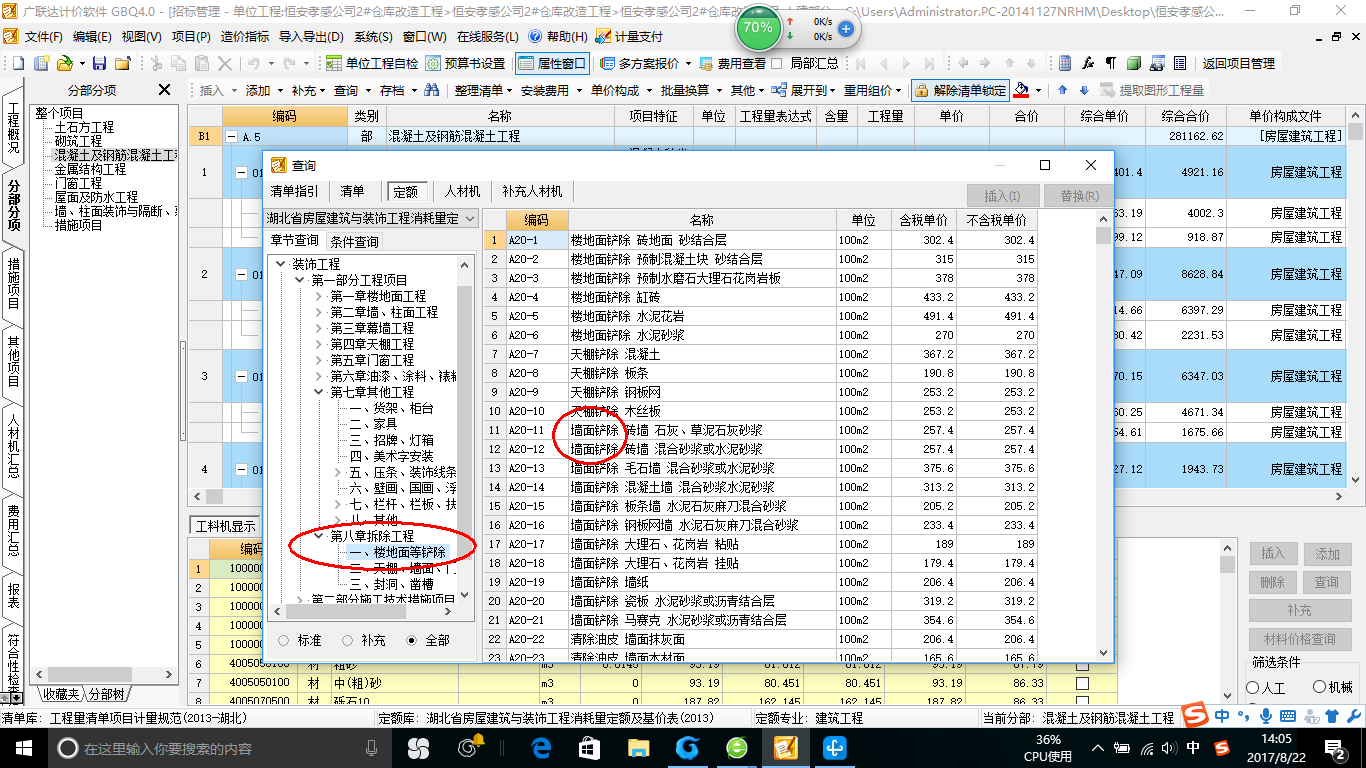
Task: Open the 导入导出(D) menu
Action: pos(311,36)
